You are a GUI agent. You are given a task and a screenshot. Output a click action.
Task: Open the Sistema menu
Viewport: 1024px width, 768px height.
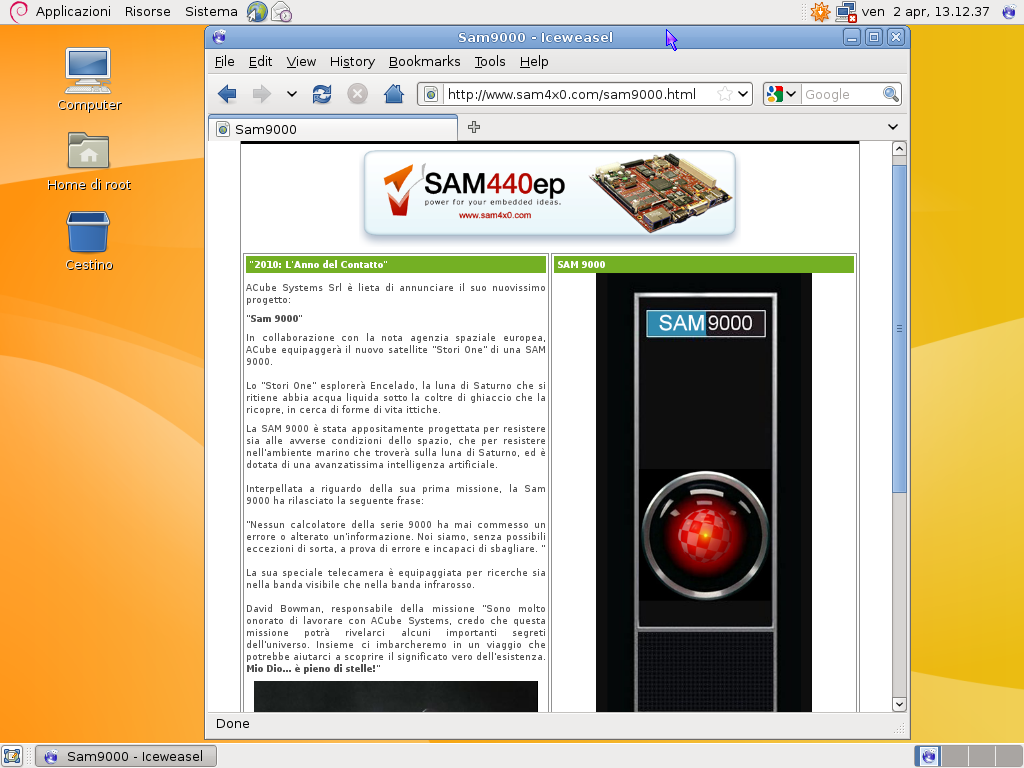pos(211,11)
